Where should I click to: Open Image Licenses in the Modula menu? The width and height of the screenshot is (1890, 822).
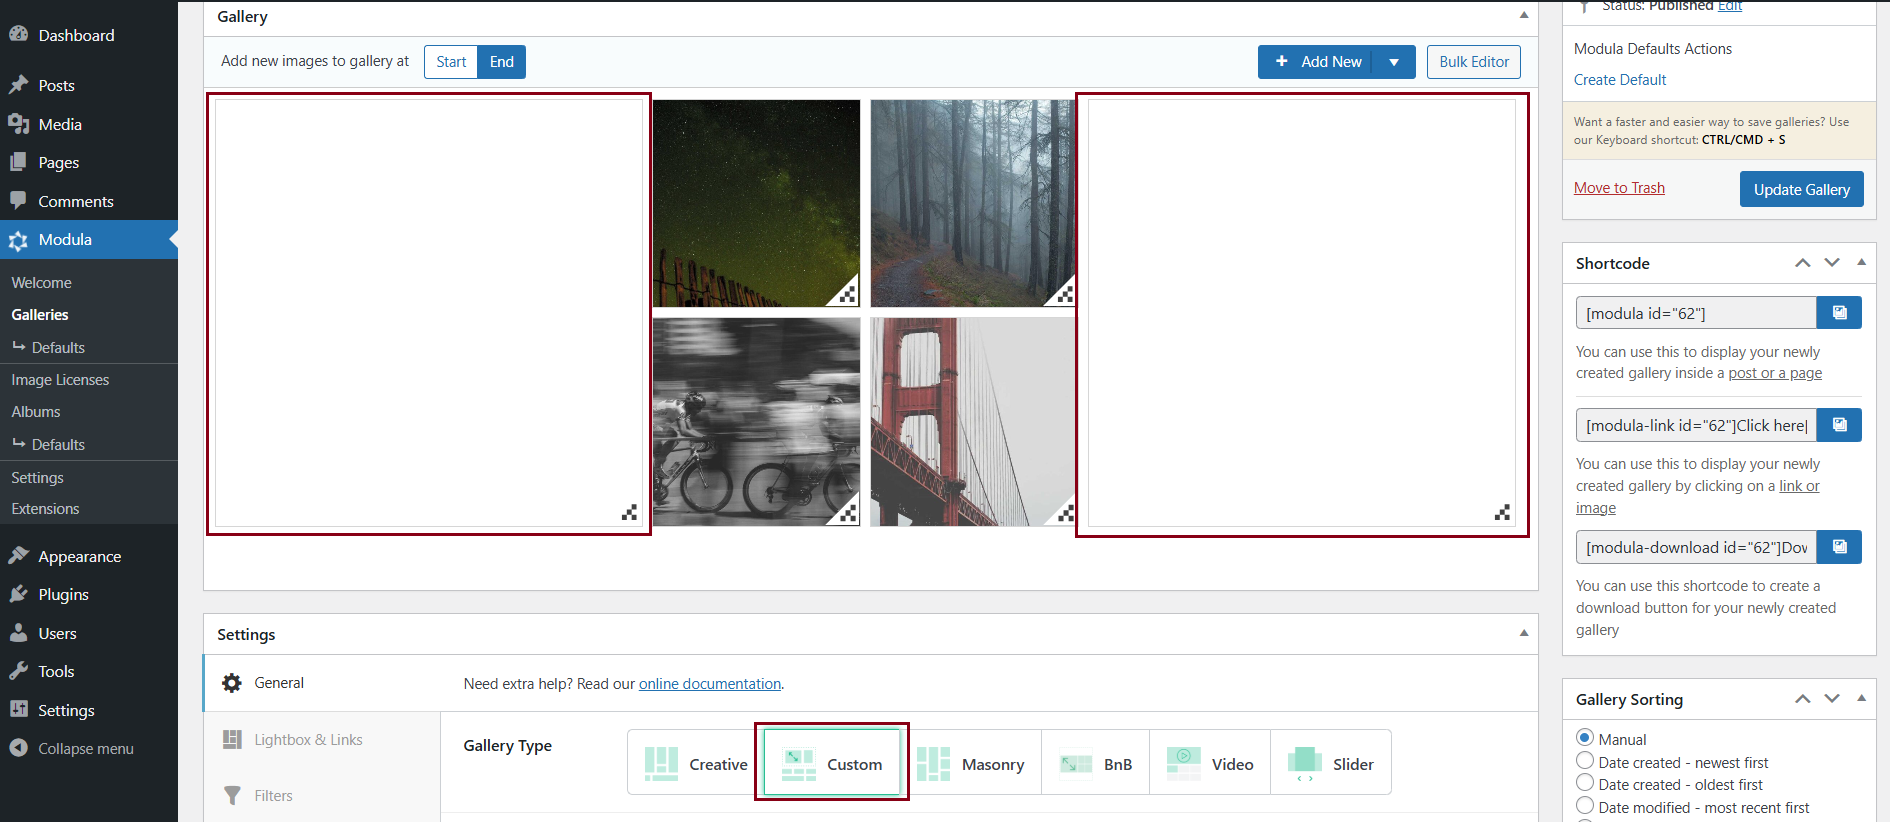point(60,380)
